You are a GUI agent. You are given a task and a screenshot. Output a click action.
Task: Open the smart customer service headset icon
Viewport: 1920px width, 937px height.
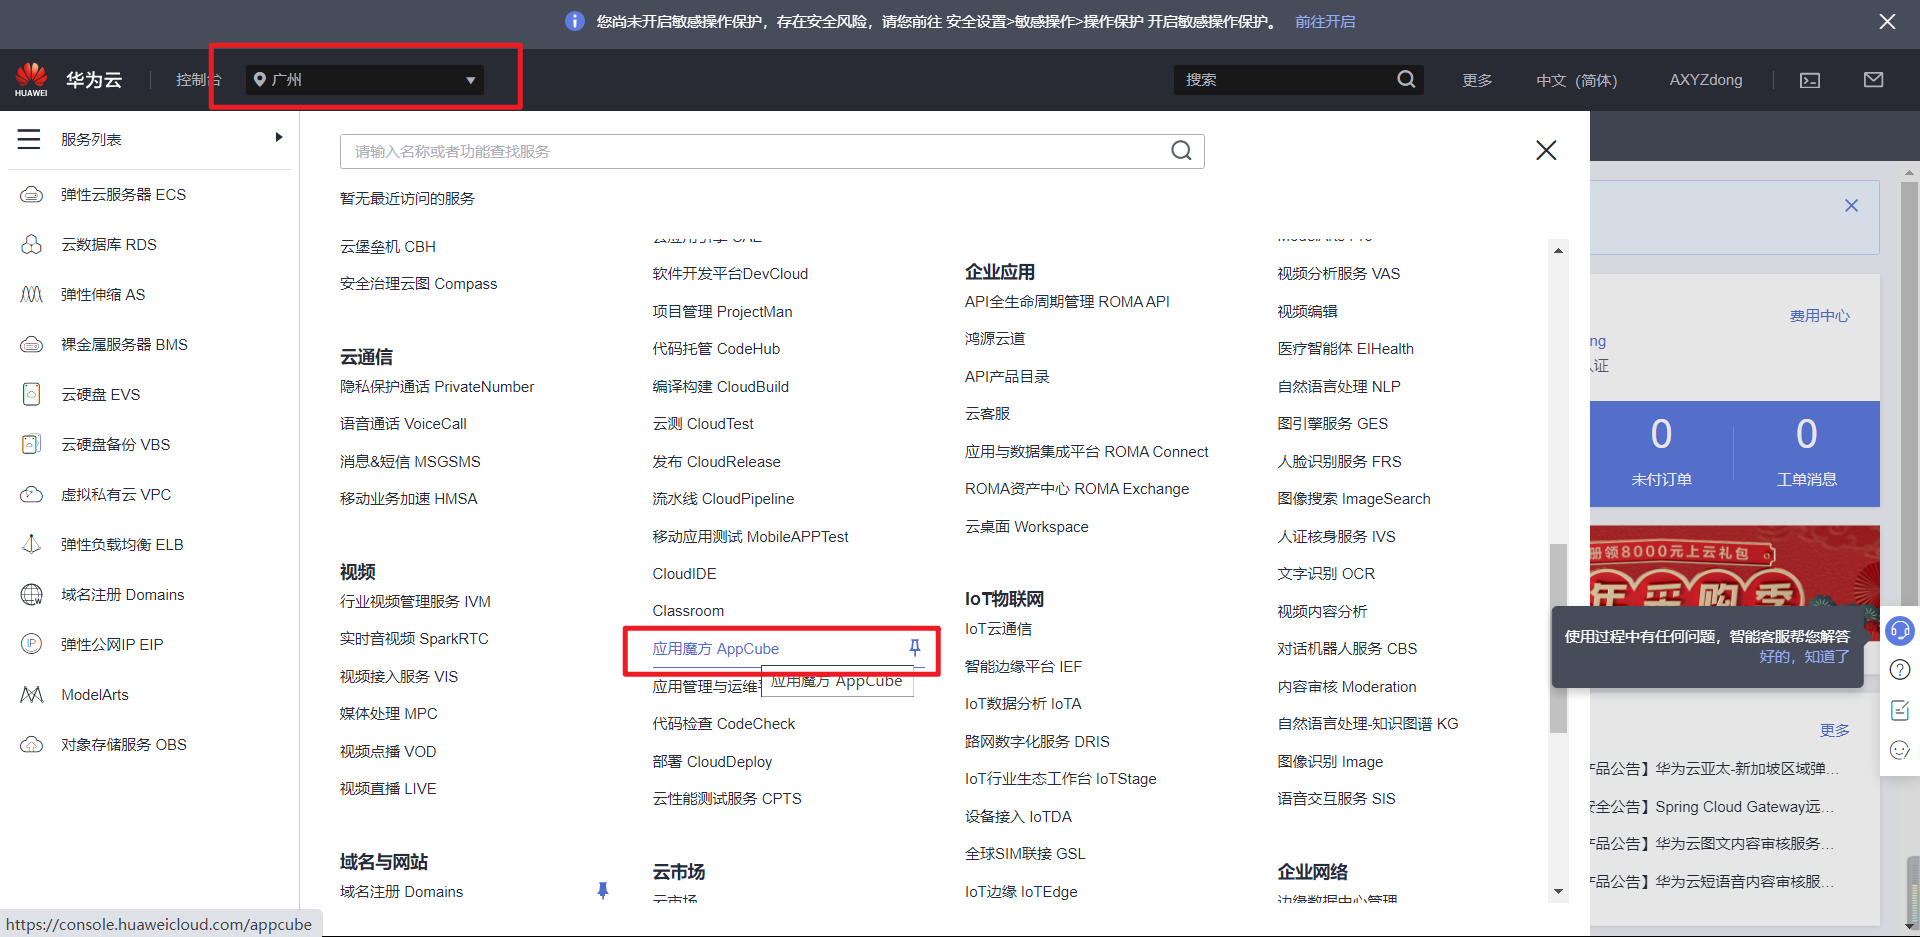click(x=1900, y=631)
